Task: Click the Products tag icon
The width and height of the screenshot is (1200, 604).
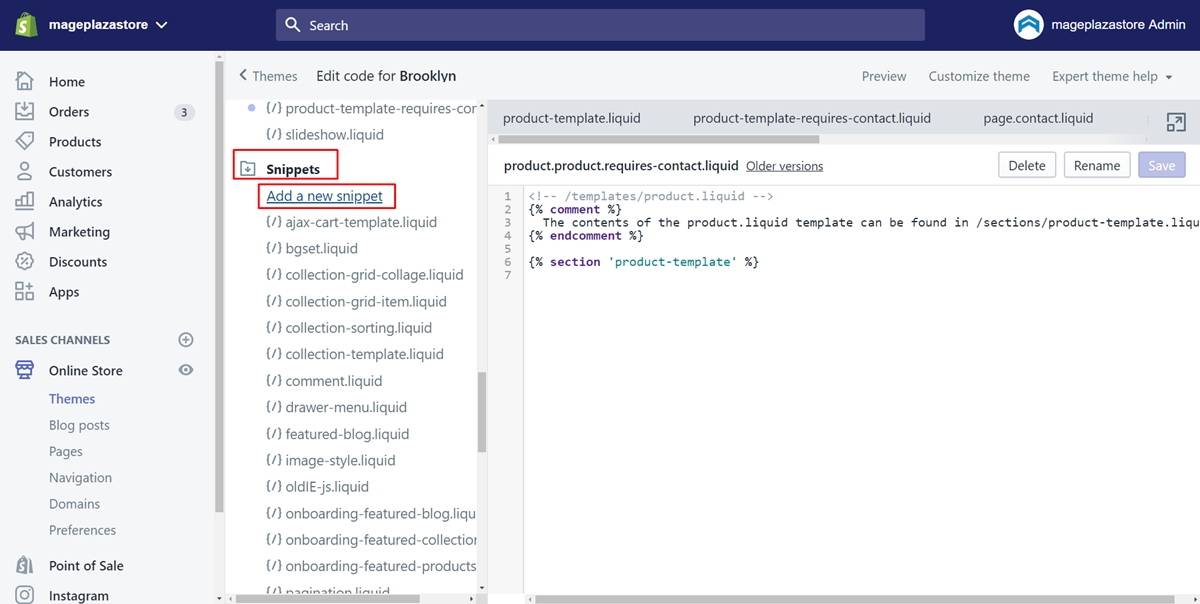Action: tap(25, 142)
